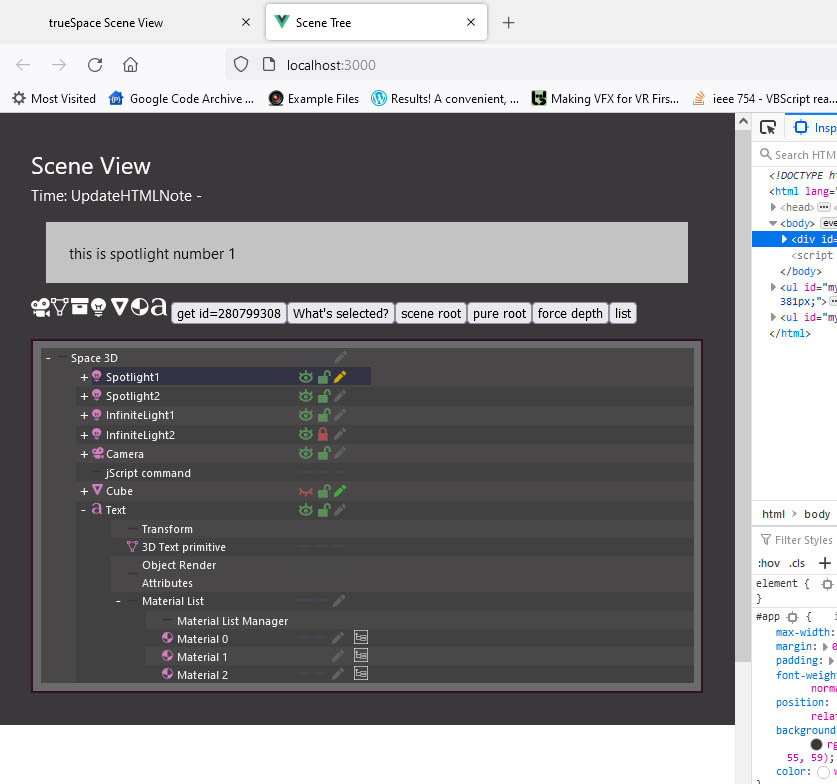Unlock the InfiniteLight2 red padlock
This screenshot has height=784, width=837.
click(x=323, y=434)
